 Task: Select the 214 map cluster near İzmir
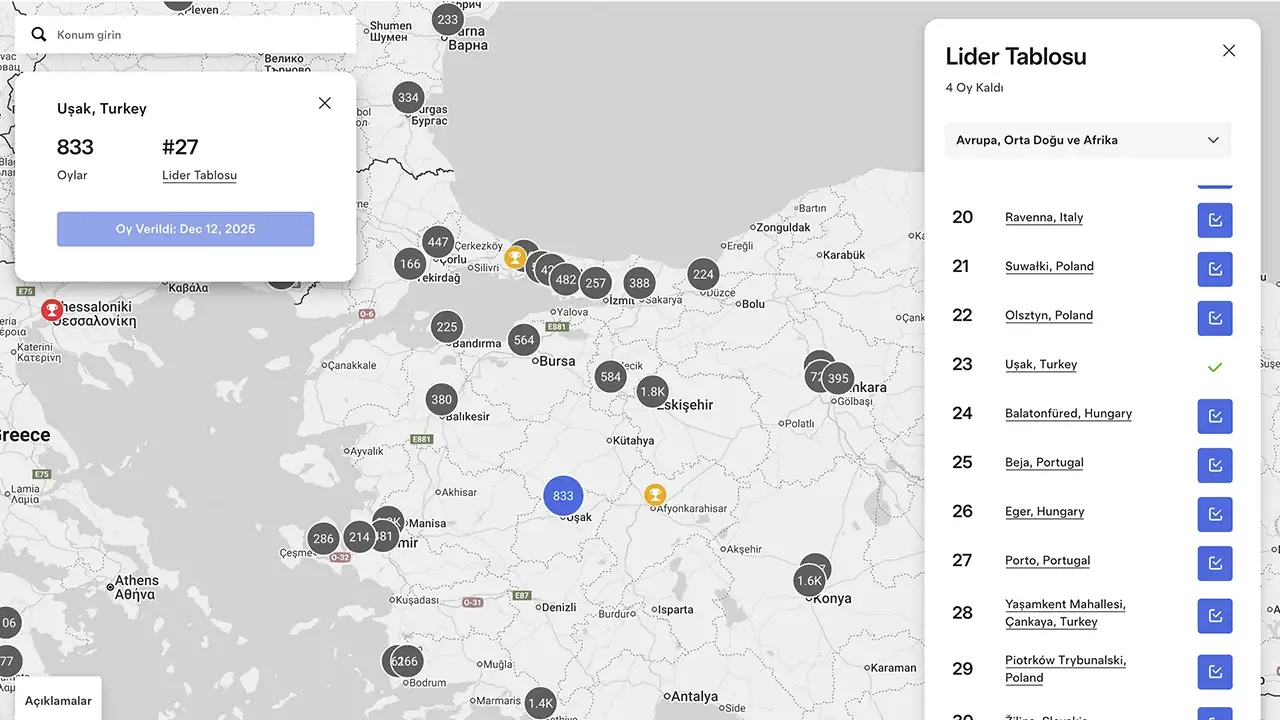[359, 537]
